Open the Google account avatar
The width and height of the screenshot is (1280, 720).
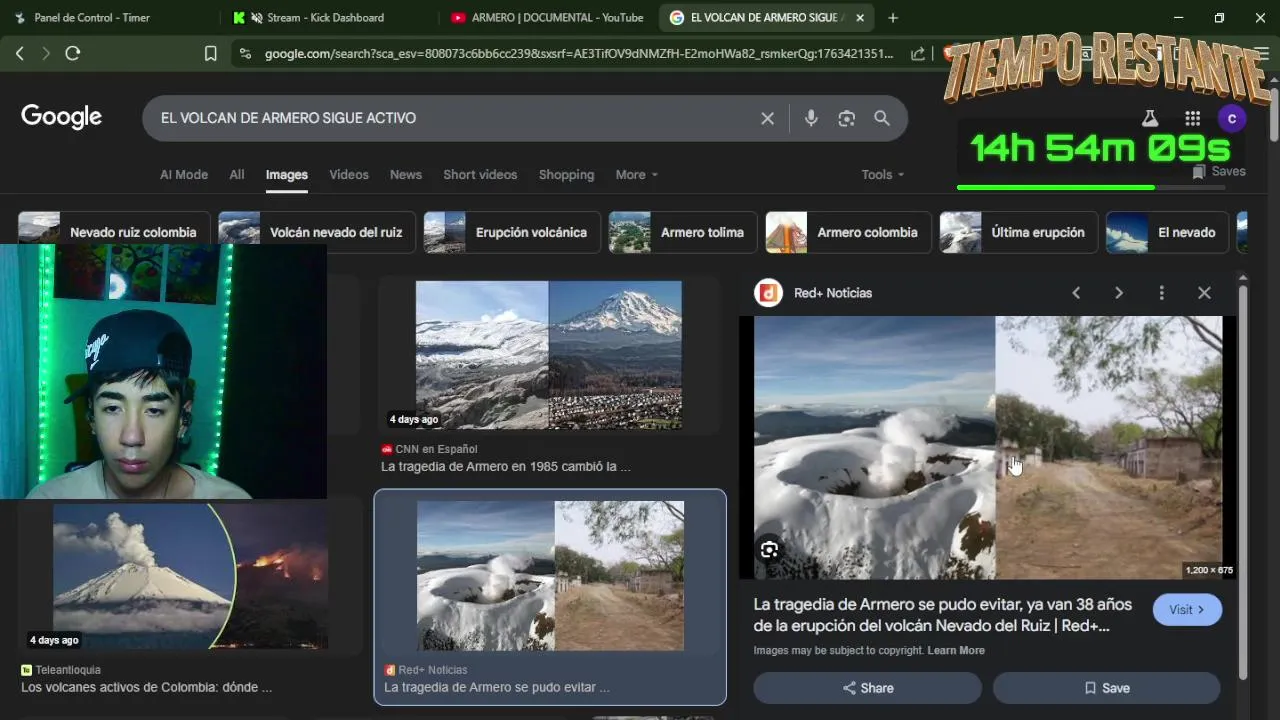[1232, 118]
